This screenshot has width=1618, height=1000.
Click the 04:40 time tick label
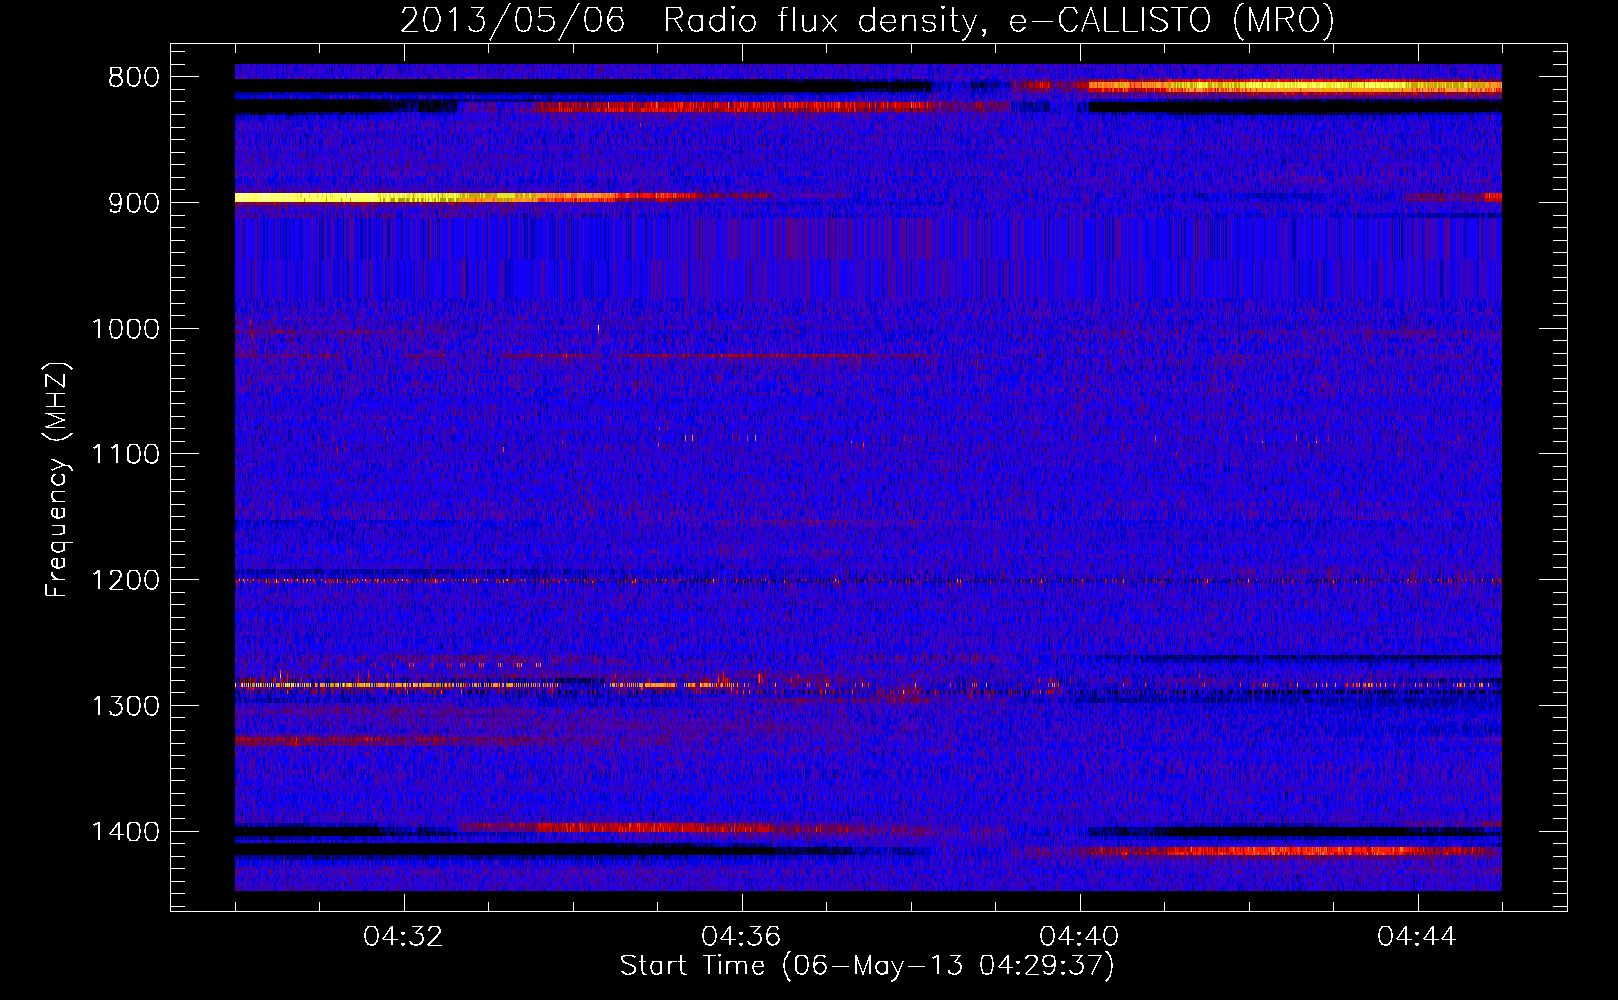(1079, 937)
